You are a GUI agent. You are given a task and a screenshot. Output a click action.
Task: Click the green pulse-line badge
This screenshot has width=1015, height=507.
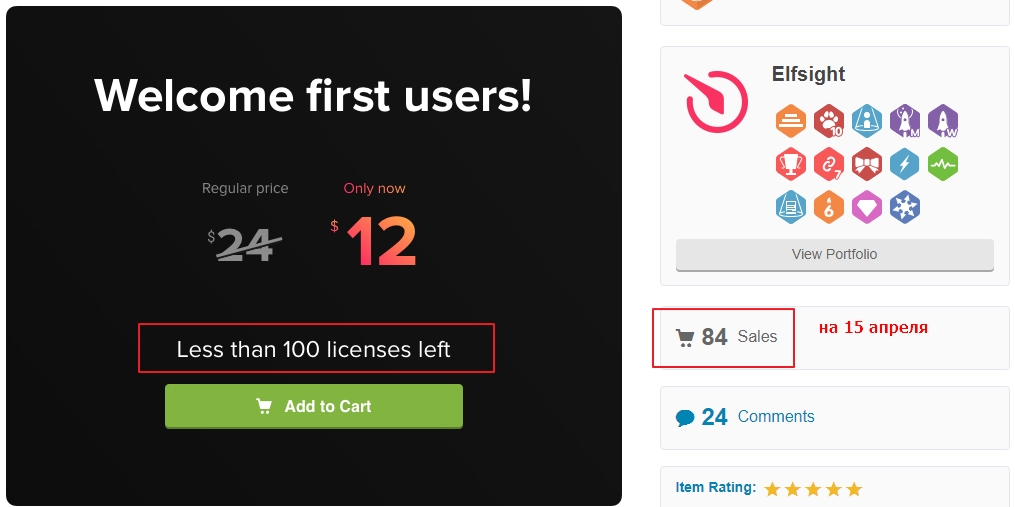click(943, 164)
